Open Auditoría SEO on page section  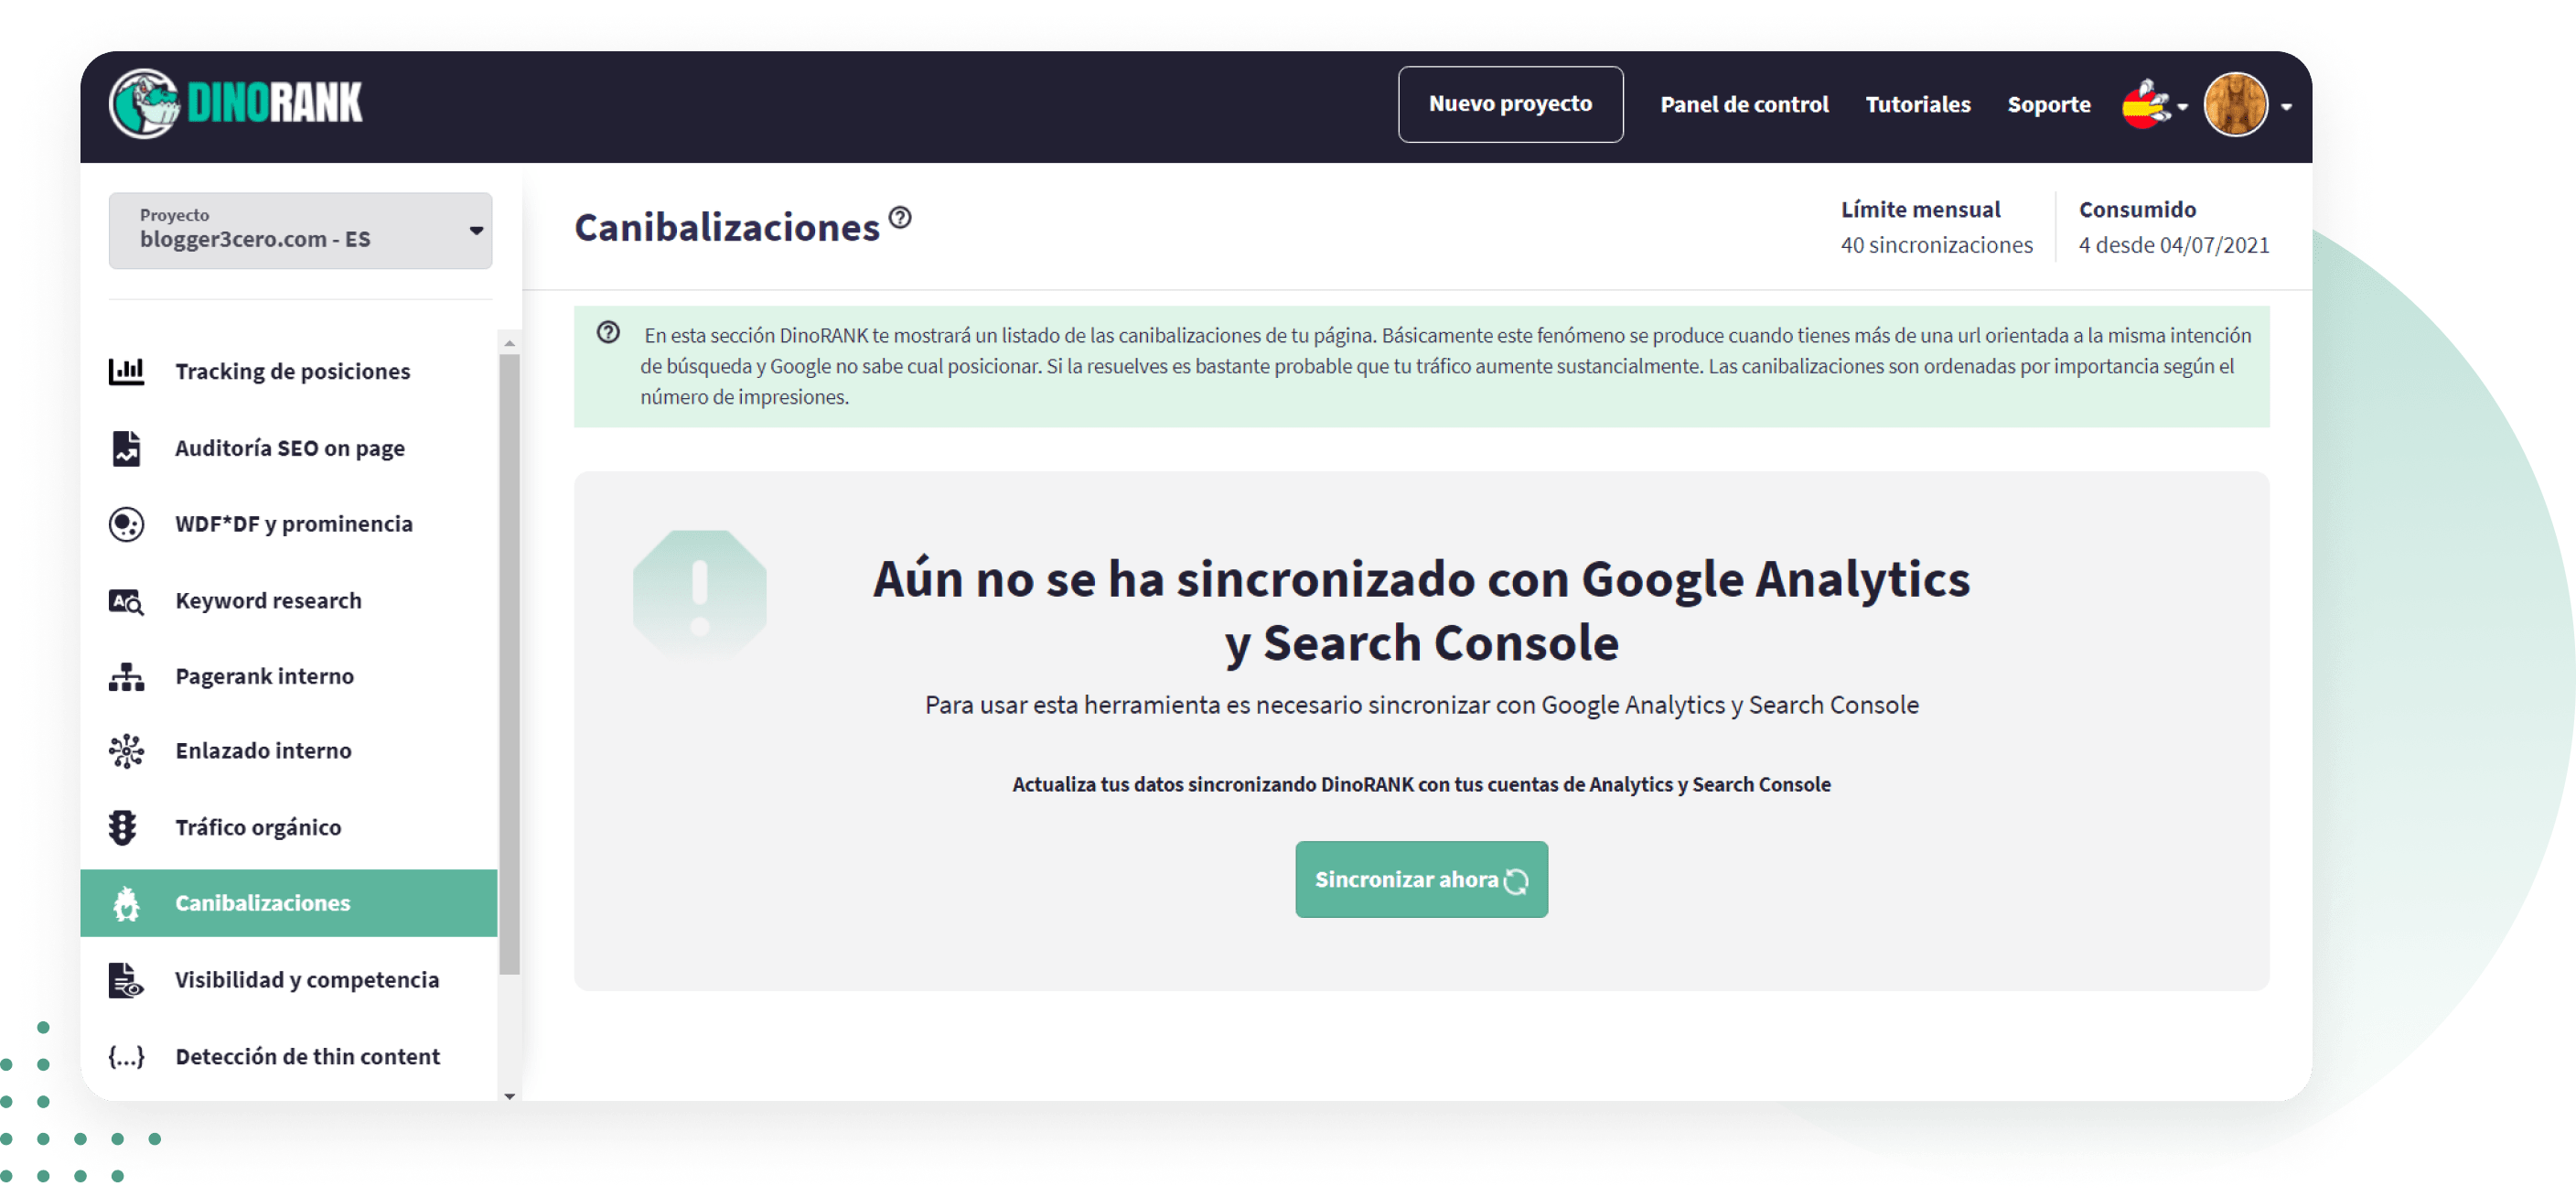[x=289, y=448]
